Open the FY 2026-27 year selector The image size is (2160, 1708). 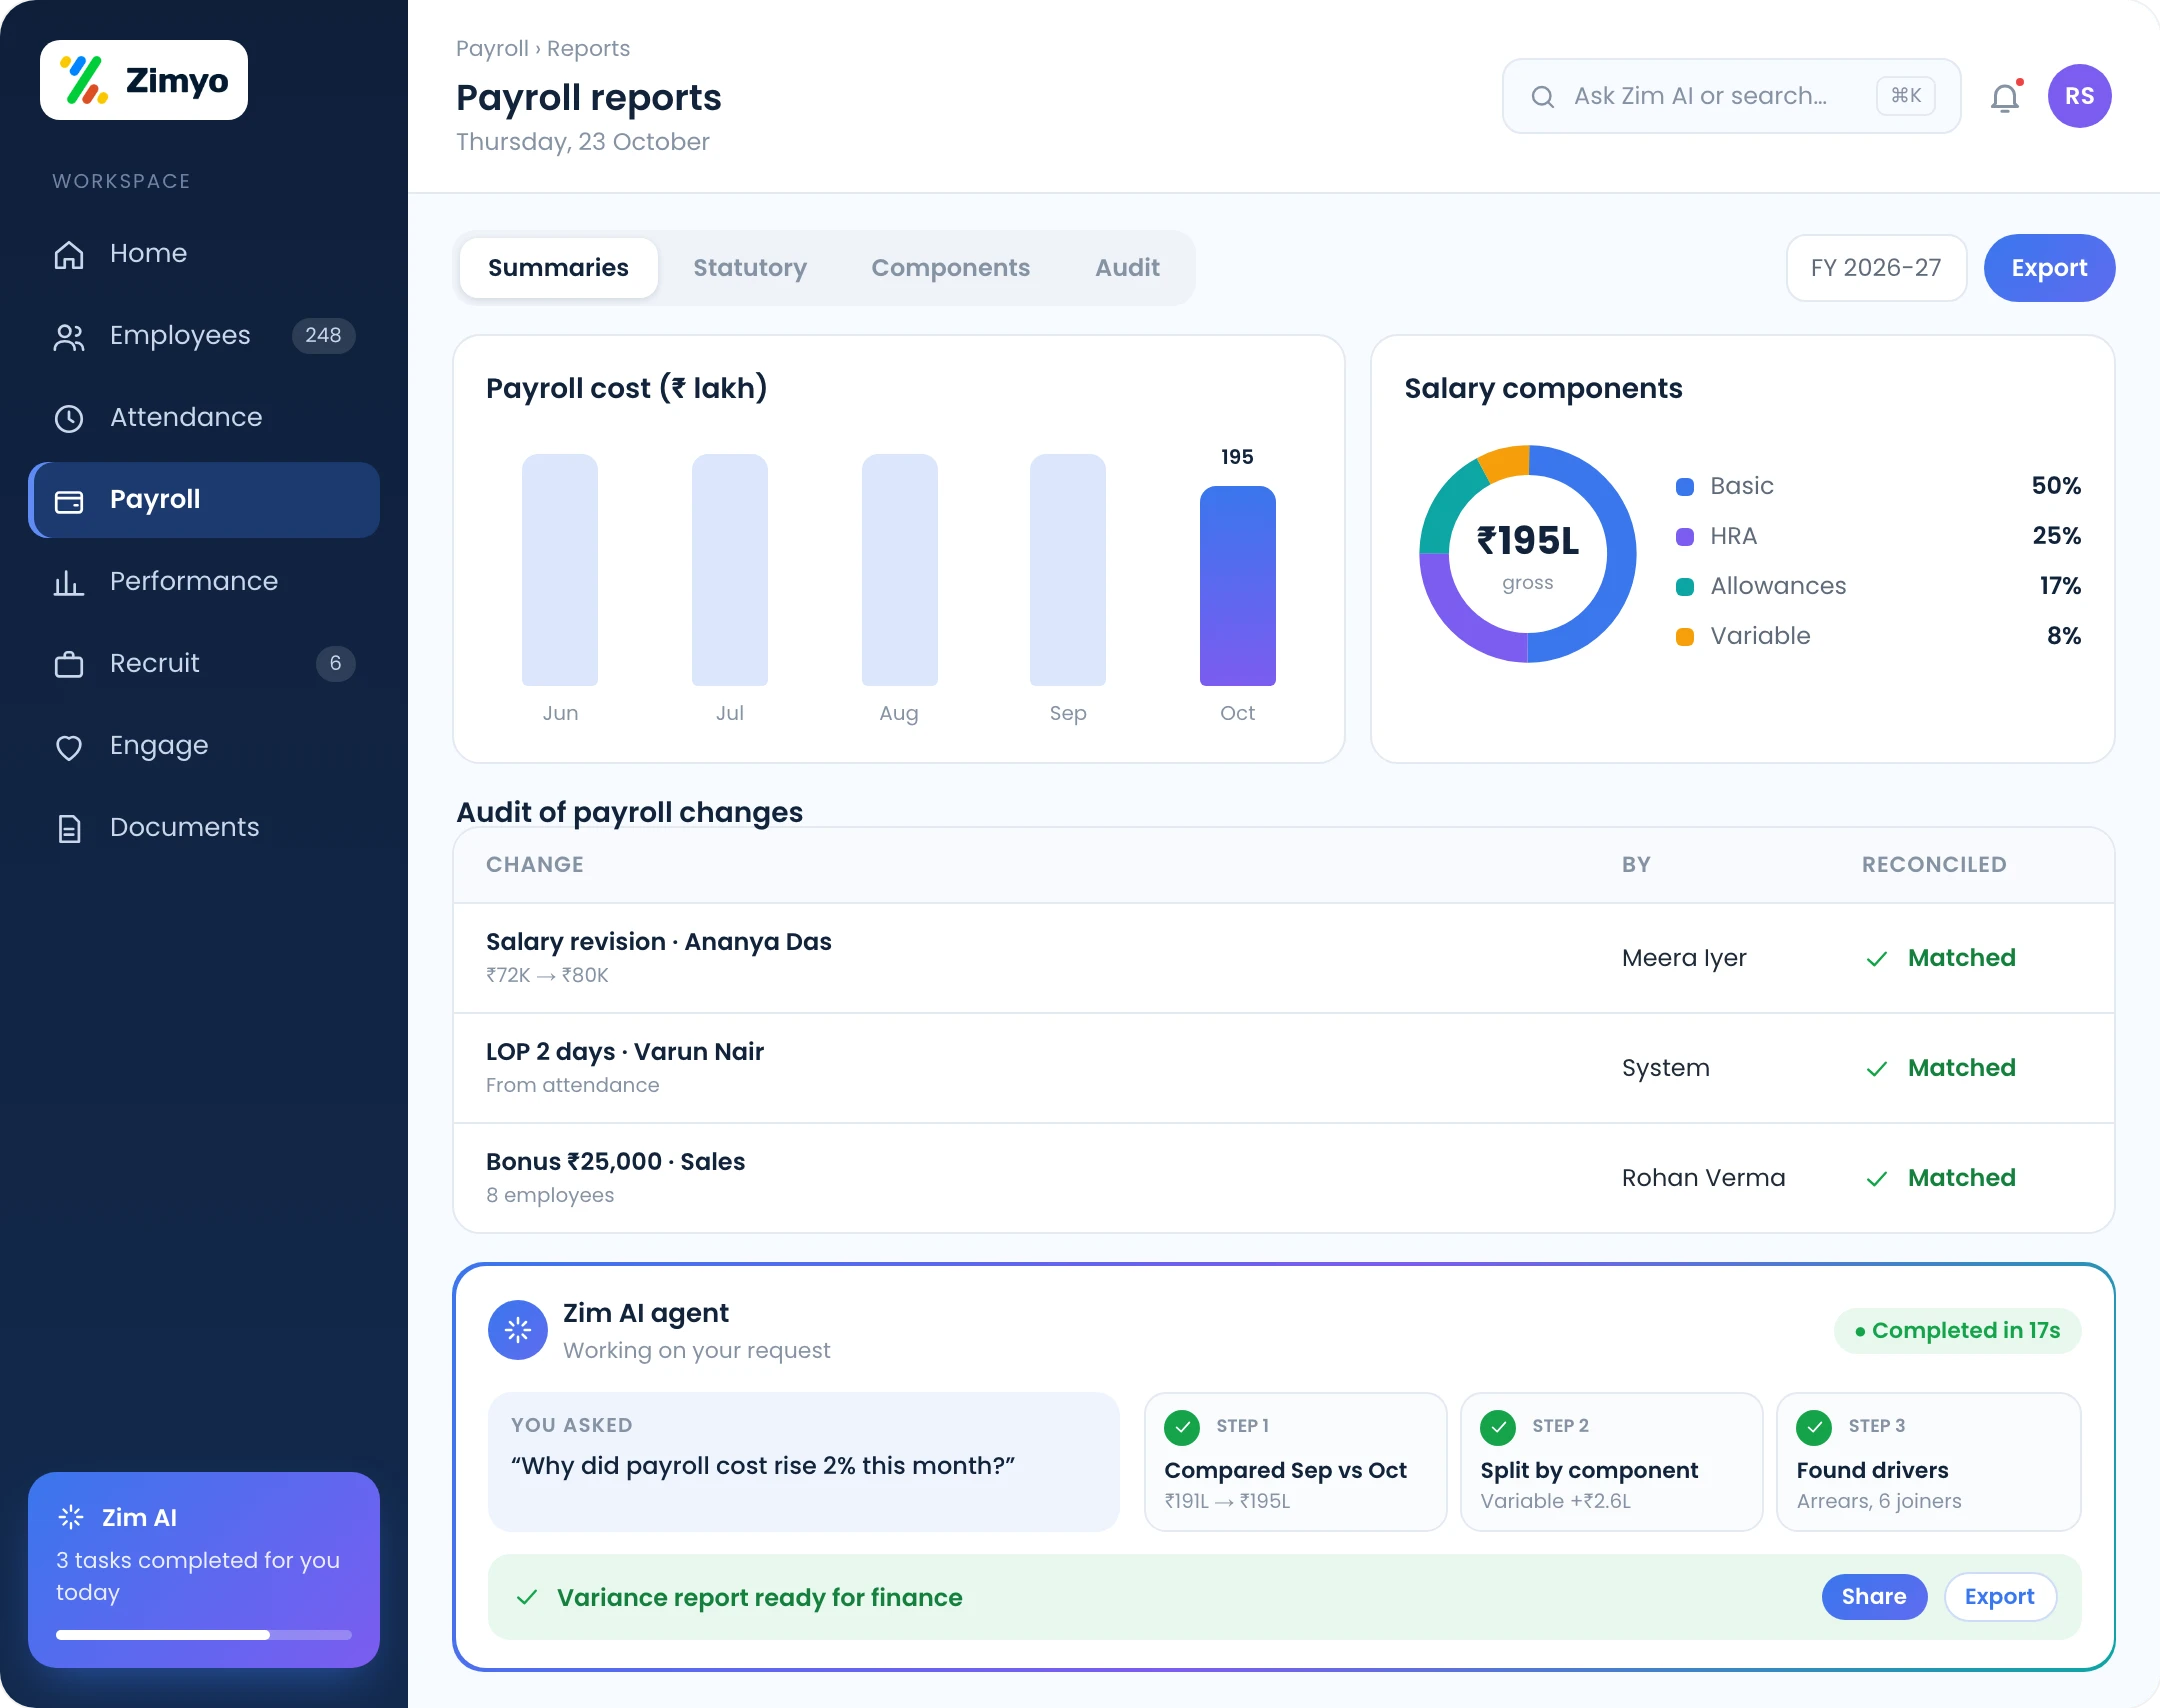tap(1876, 268)
